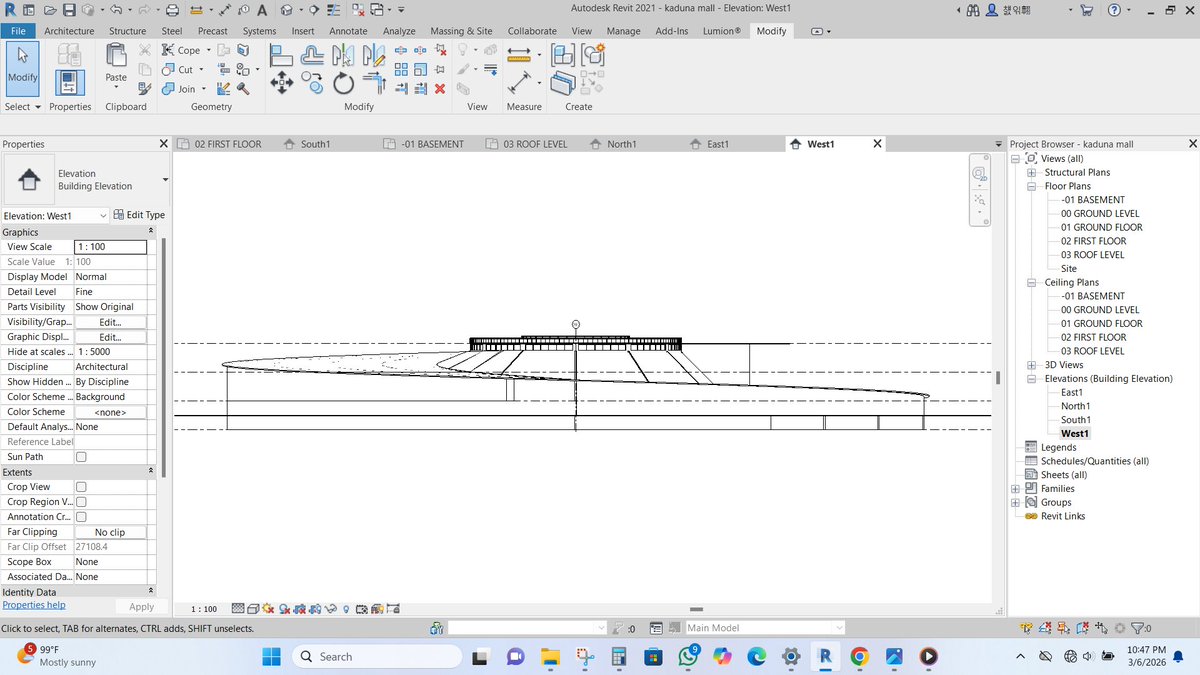
Task: Toggle the Crop Region Visible checkbox
Action: coord(81,502)
